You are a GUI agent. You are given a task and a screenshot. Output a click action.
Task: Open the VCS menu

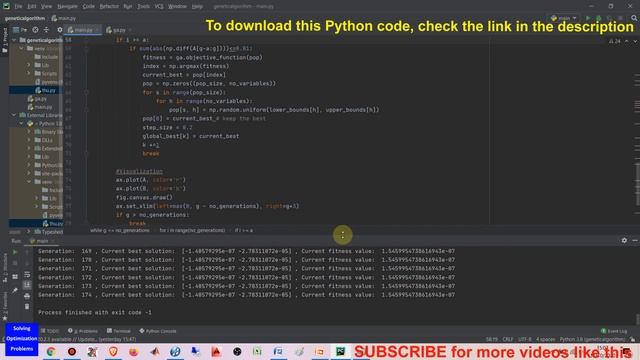coord(159,7)
